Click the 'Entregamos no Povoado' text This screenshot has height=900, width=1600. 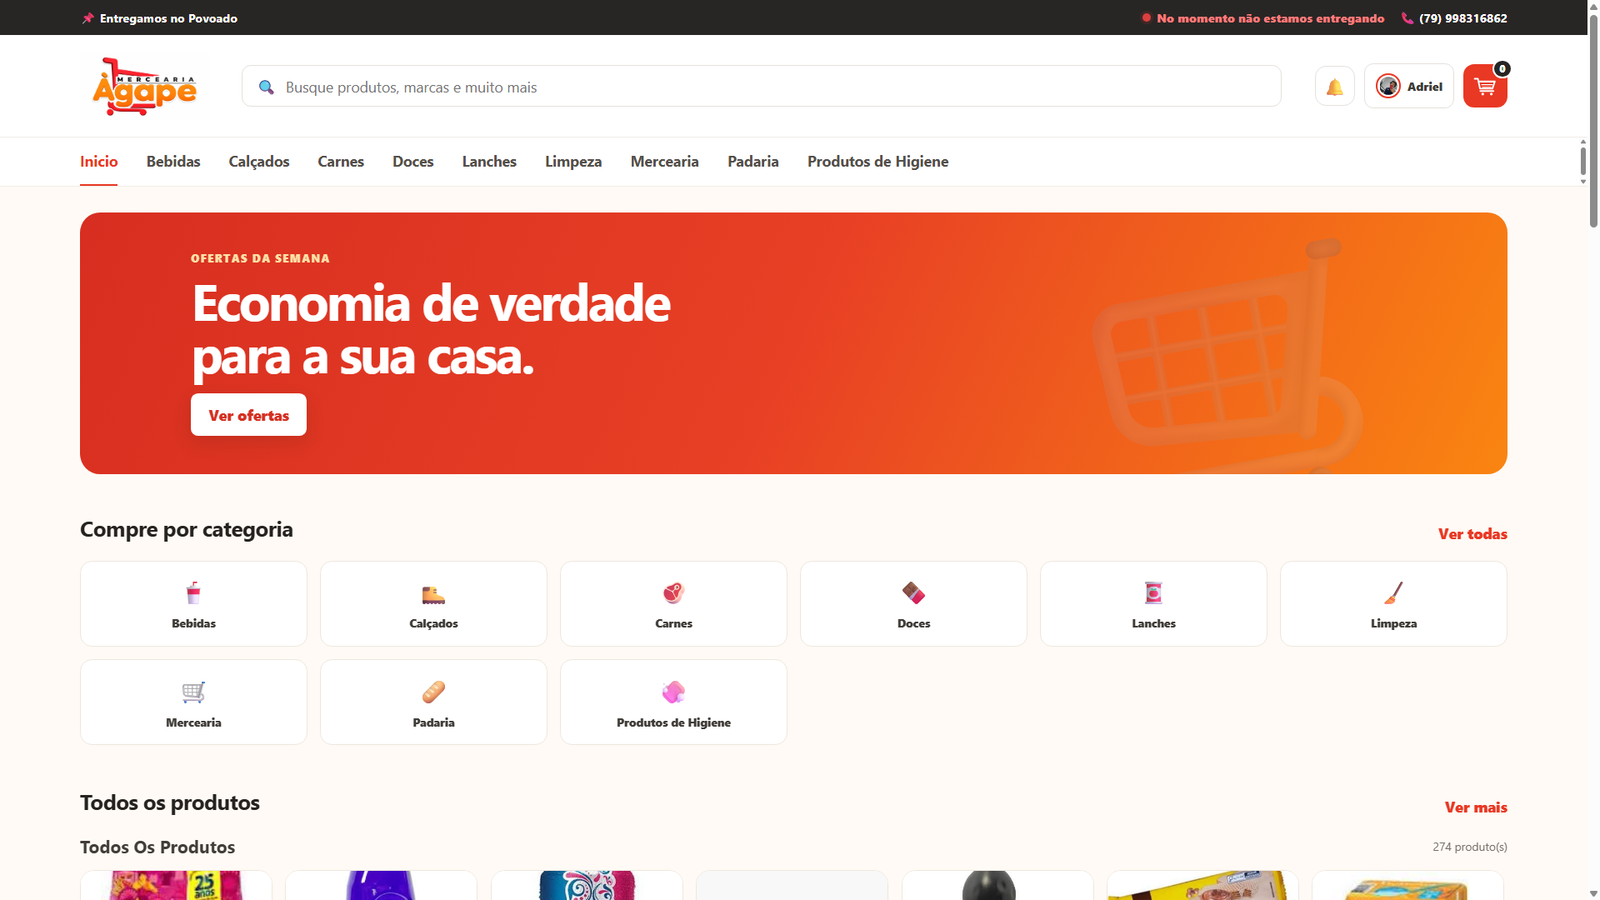(168, 18)
